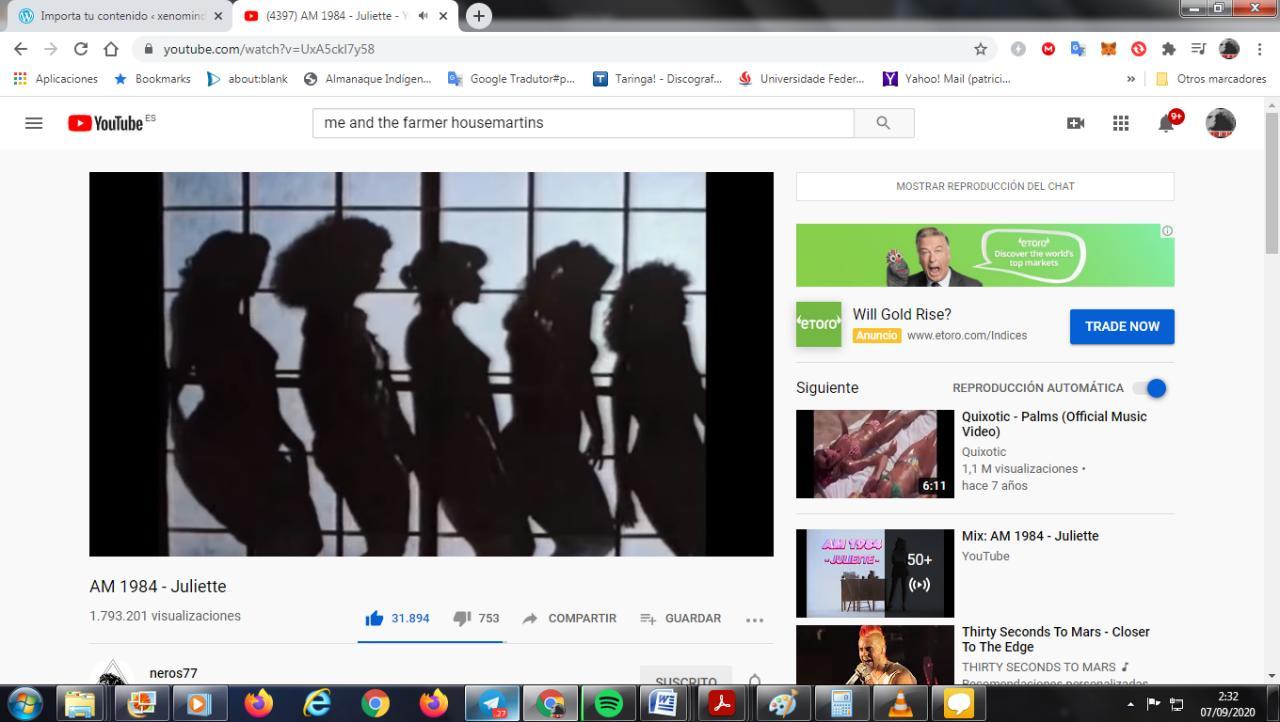The height and width of the screenshot is (722, 1280).
Task: Click the eToro banner ad image
Action: click(985, 255)
